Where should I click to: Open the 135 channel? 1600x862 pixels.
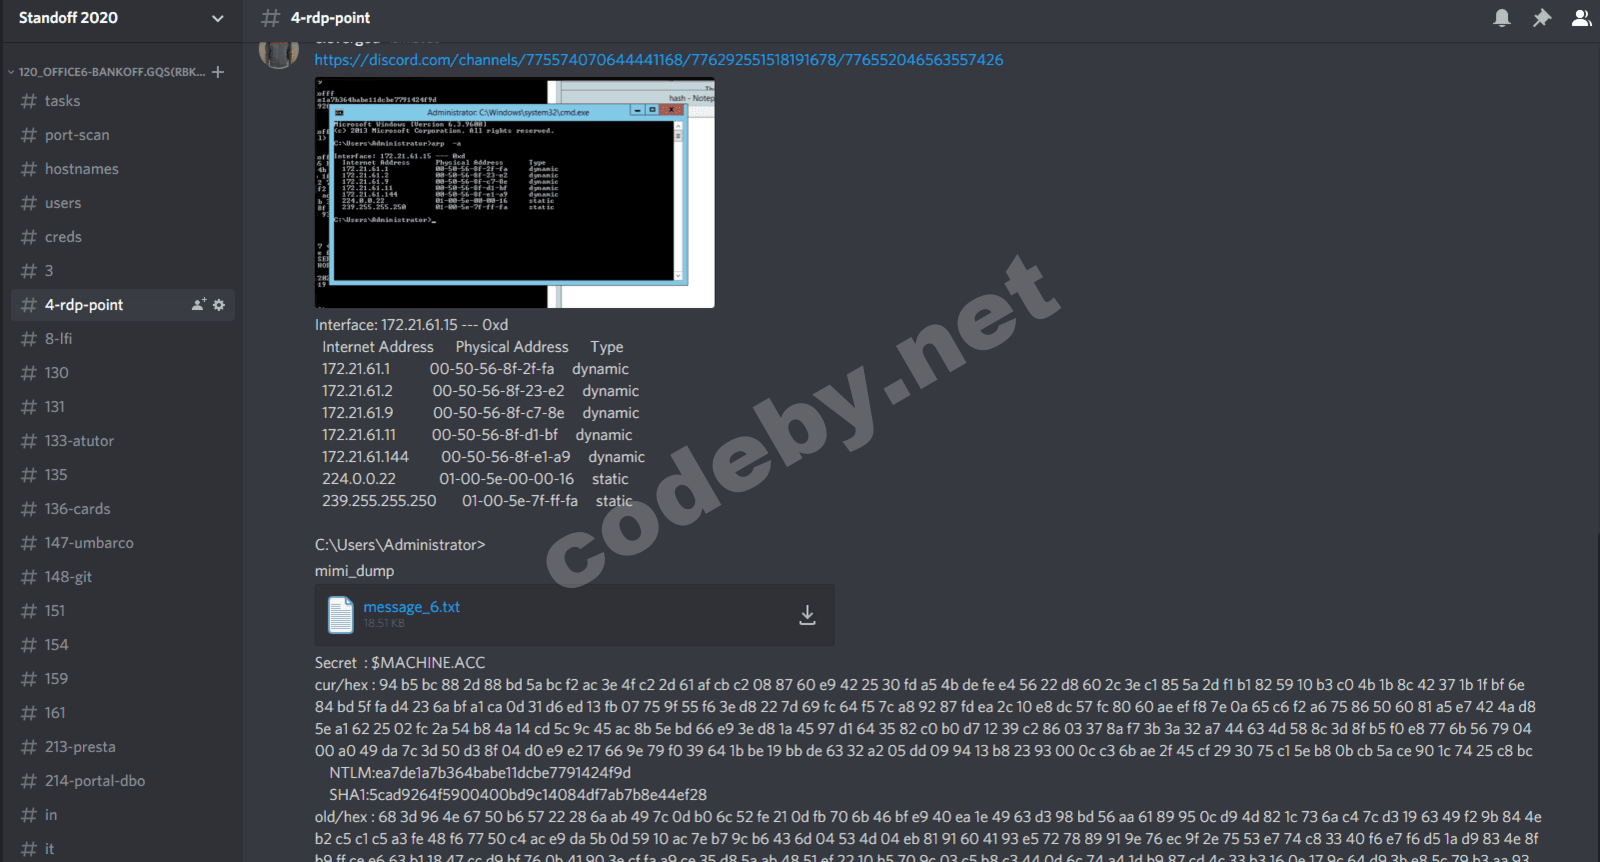click(x=122, y=475)
